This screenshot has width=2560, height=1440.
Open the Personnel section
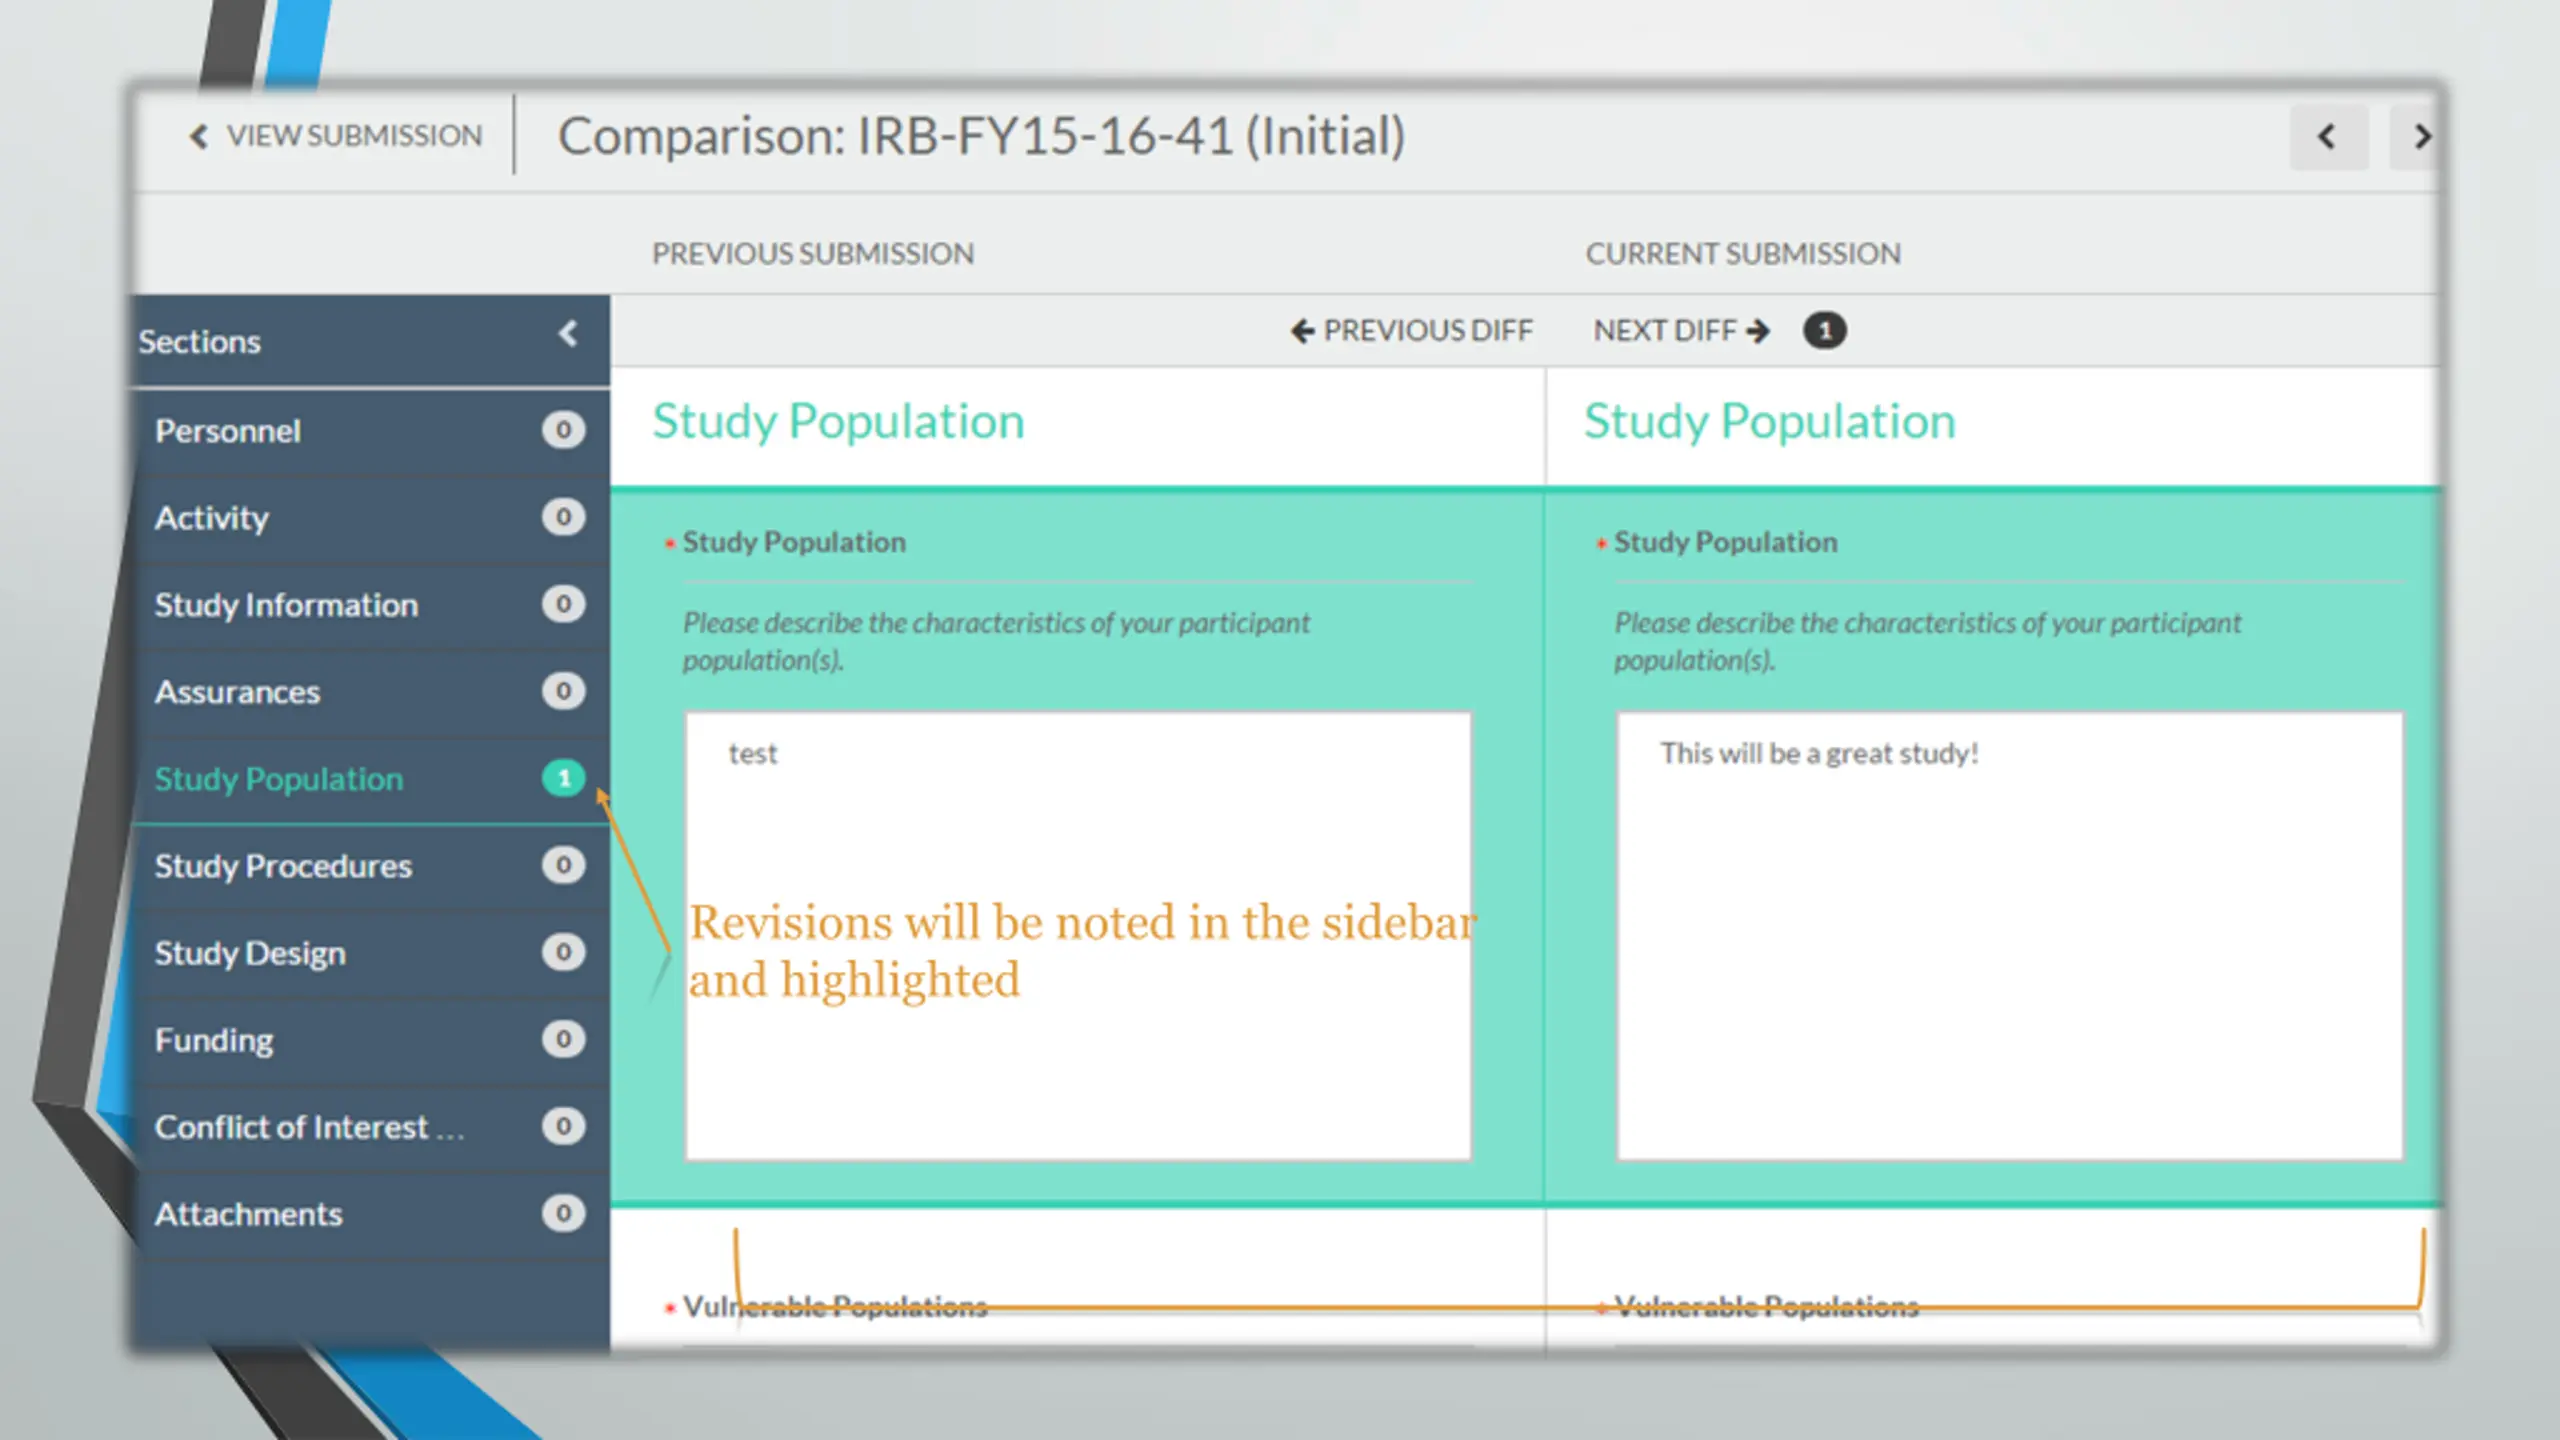click(x=370, y=431)
